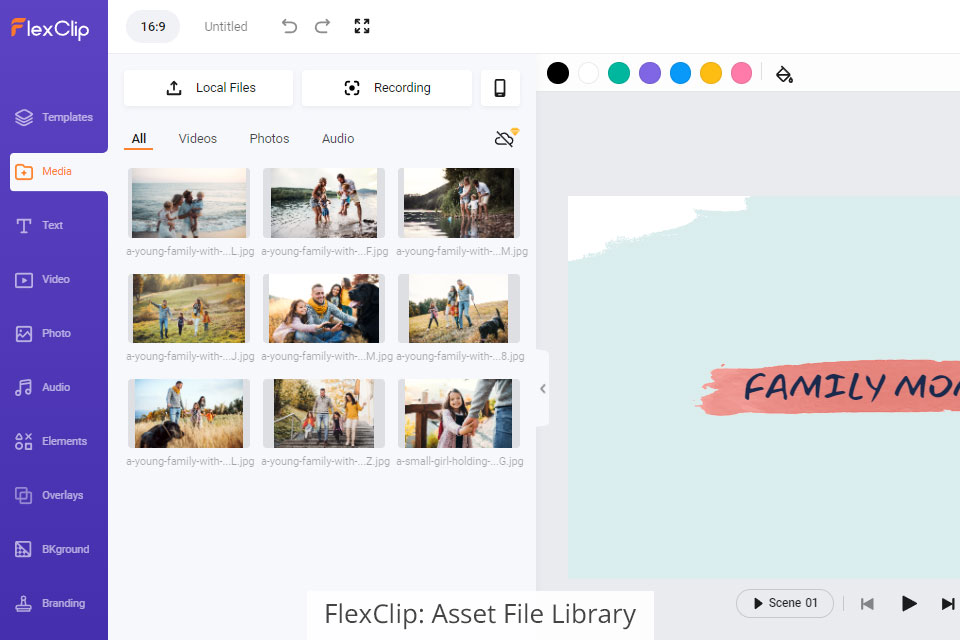
Task: Click the a-young-family-with-...8.jpg file name
Action: (460, 356)
